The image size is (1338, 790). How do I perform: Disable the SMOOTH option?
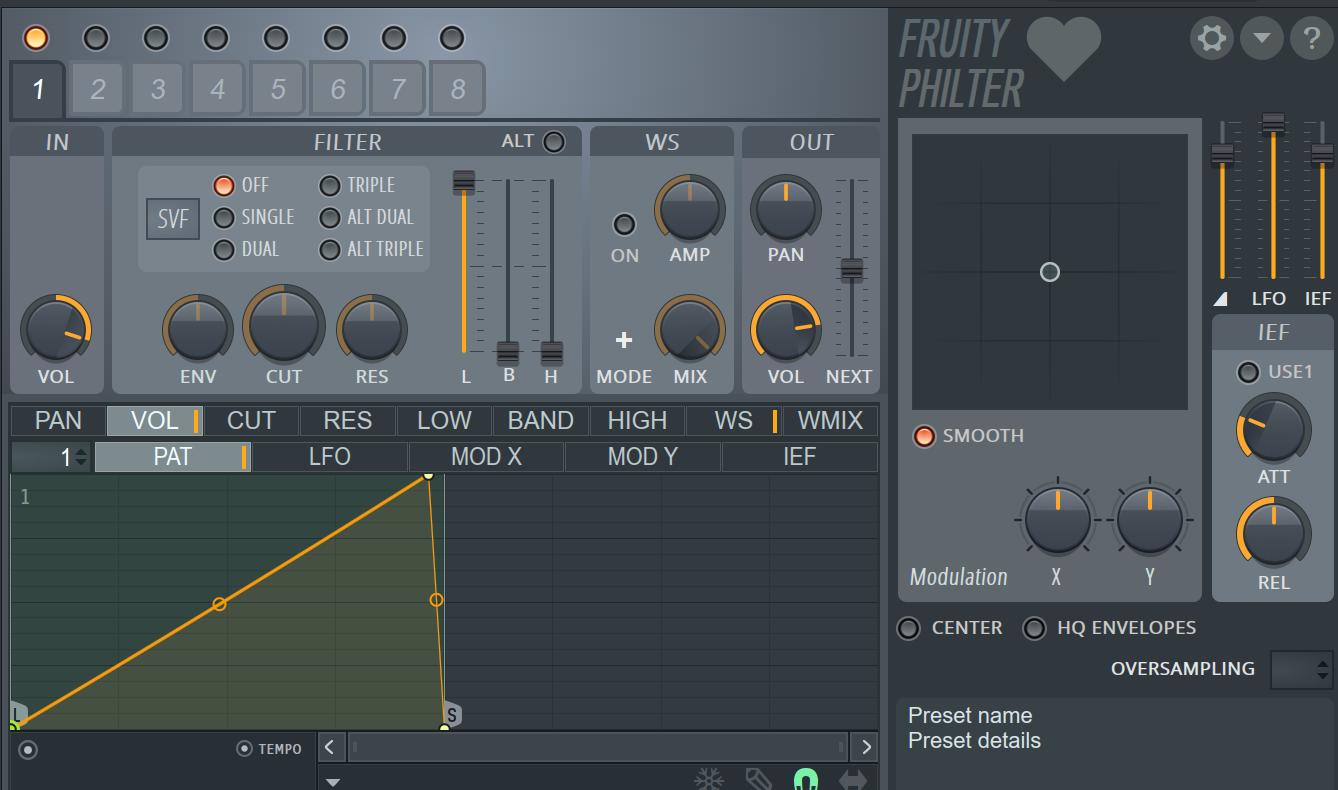925,436
